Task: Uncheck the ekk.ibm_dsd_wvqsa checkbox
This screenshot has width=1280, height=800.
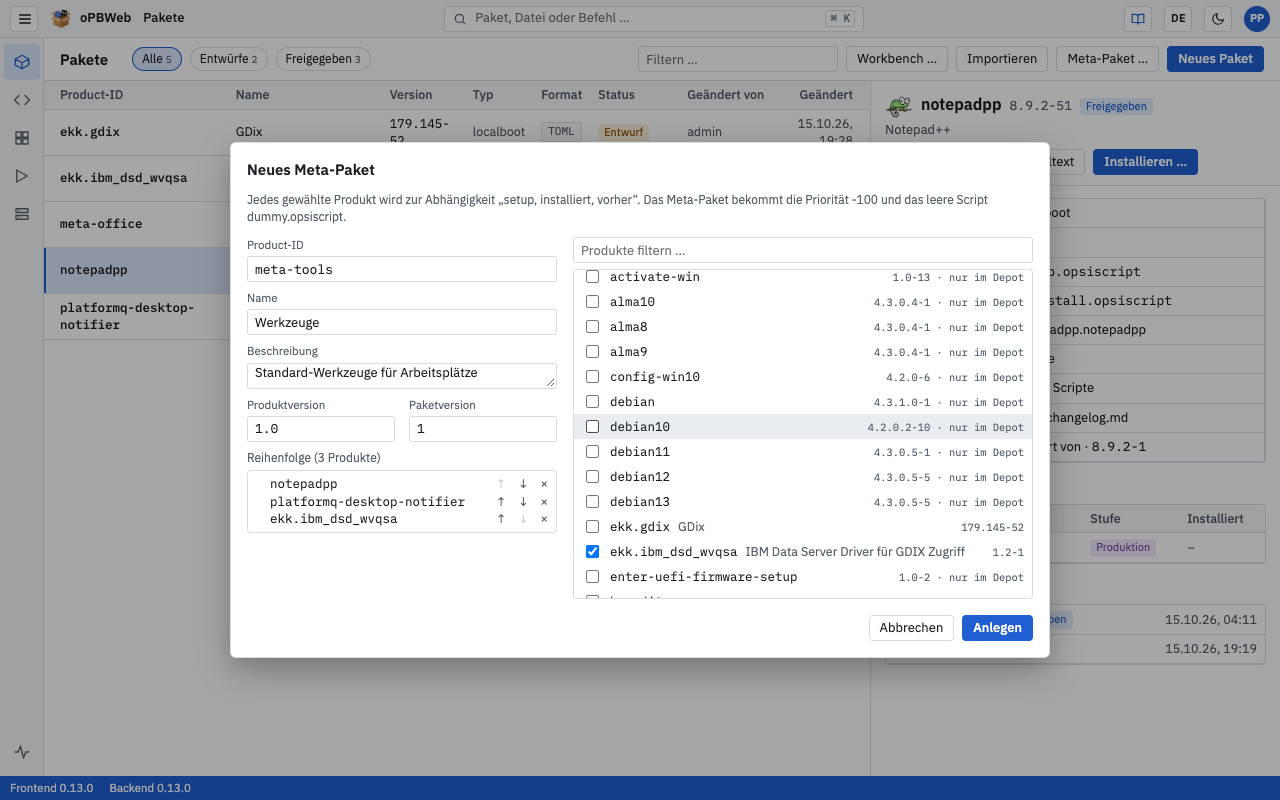Action: click(592, 552)
